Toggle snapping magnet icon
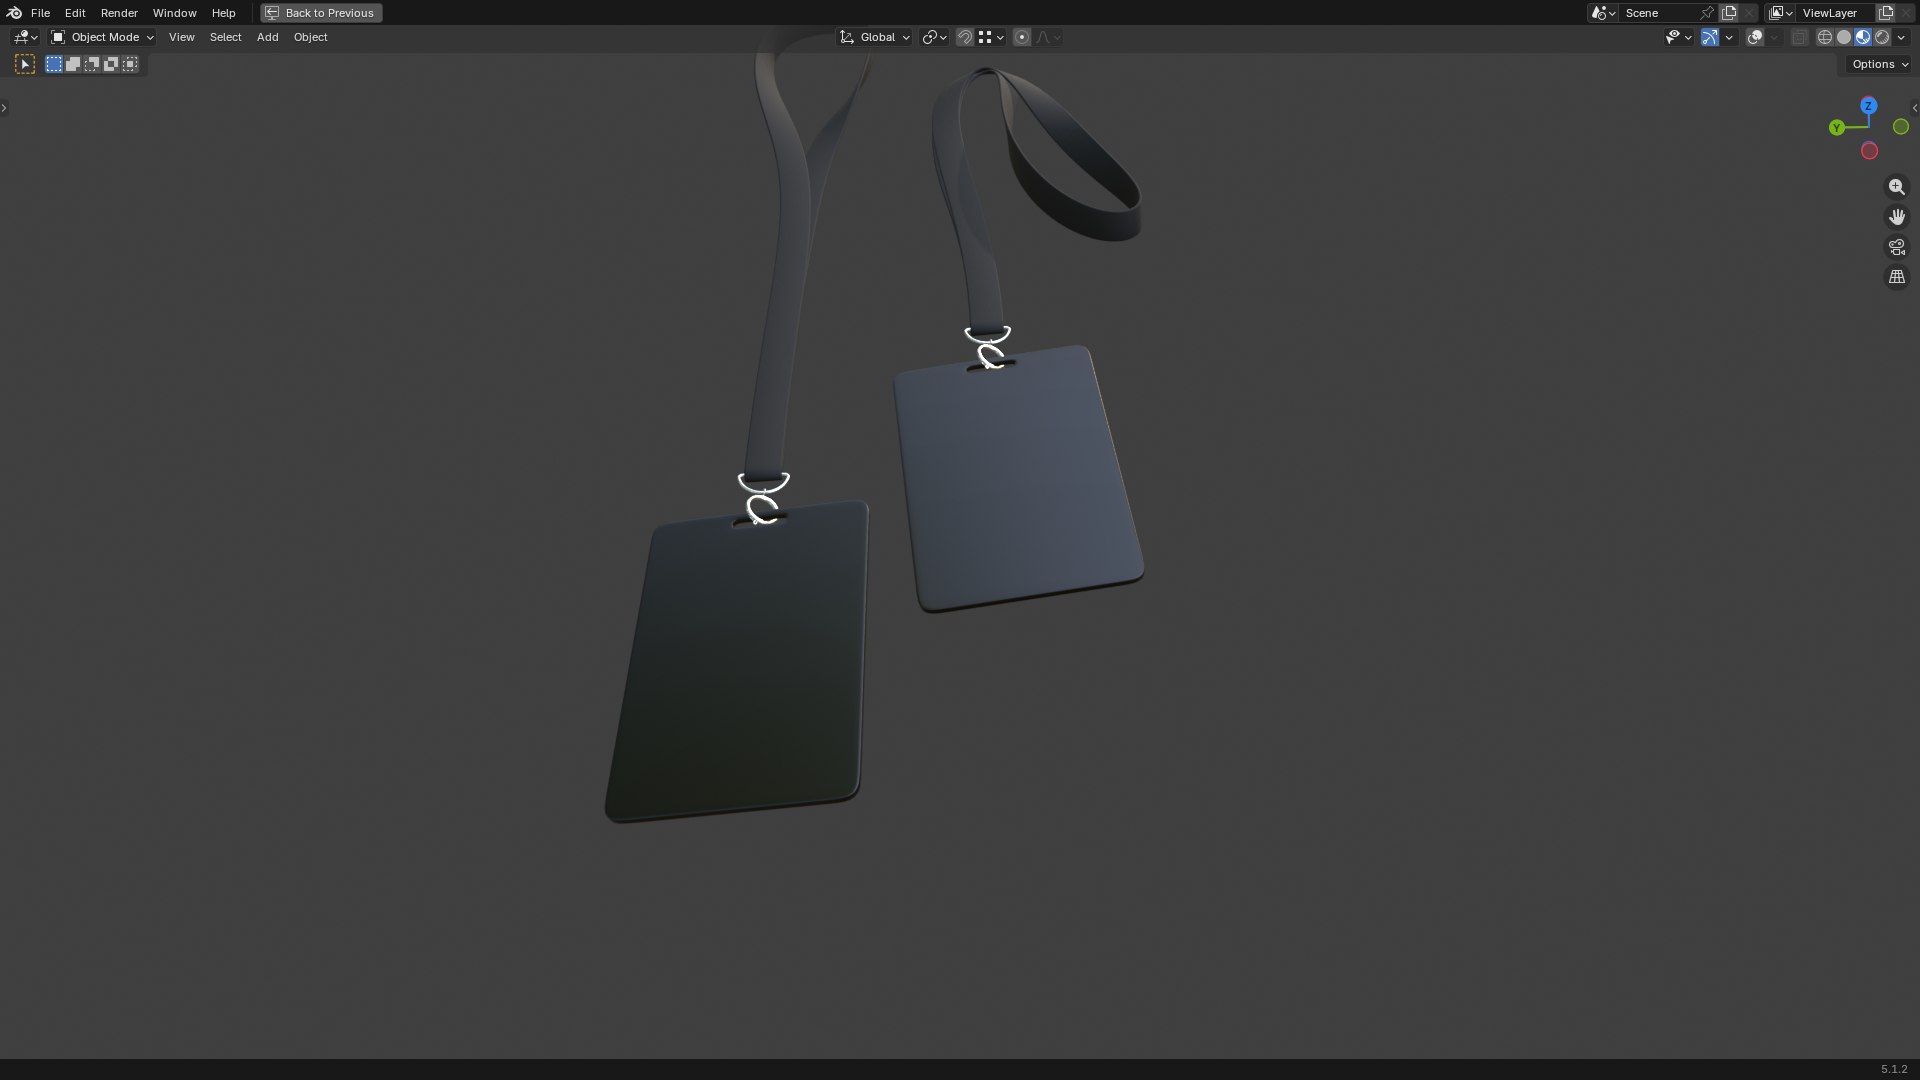 coord(965,37)
